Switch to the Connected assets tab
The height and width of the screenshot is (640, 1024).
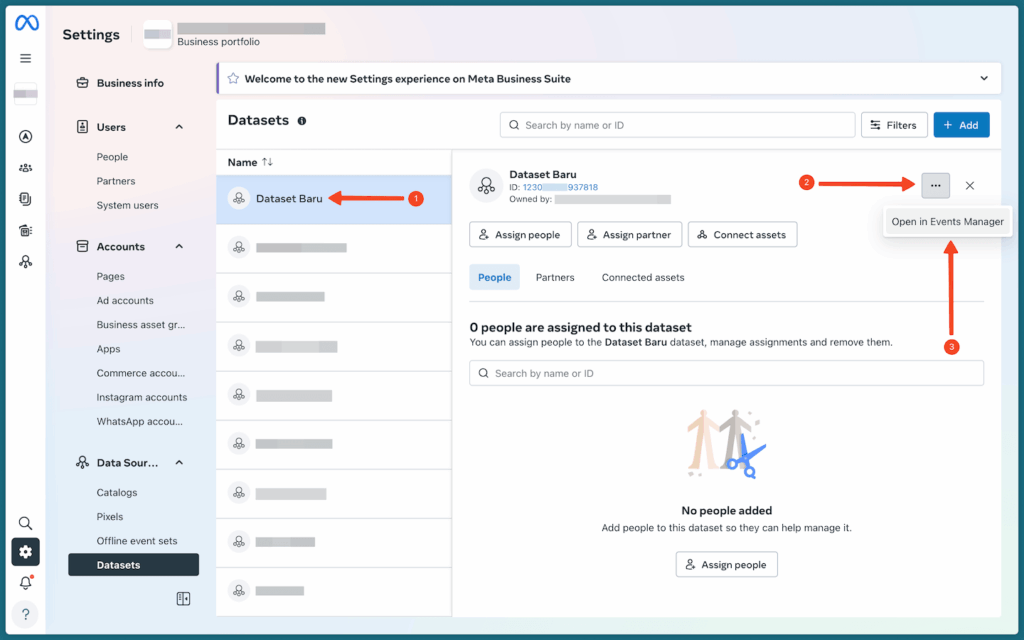click(642, 277)
